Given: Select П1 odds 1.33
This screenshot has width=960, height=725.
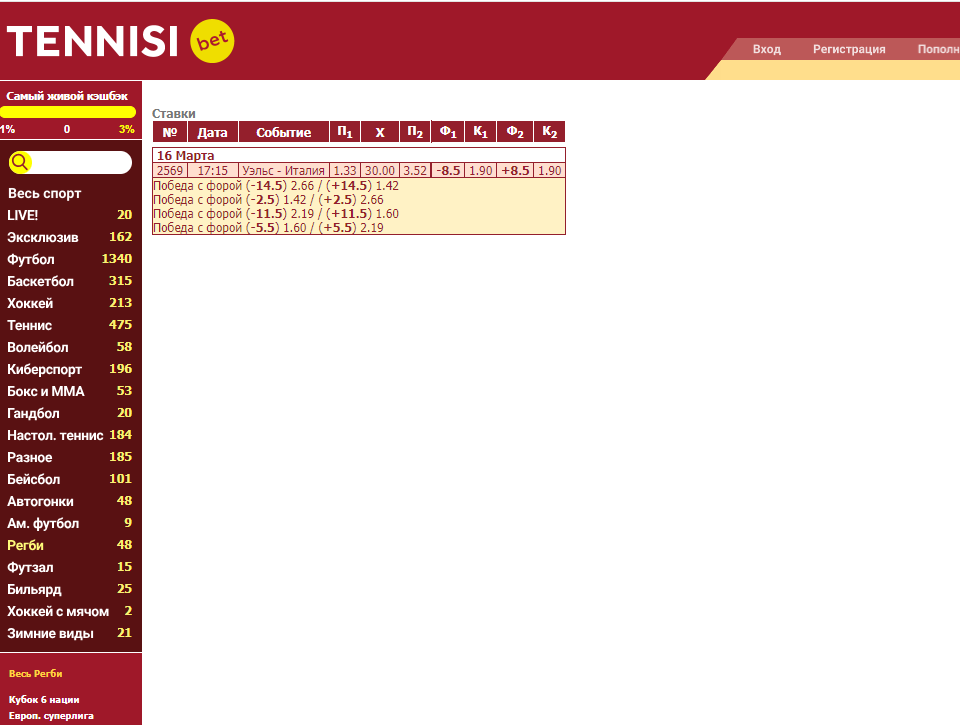Looking at the screenshot, I should tap(345, 171).
